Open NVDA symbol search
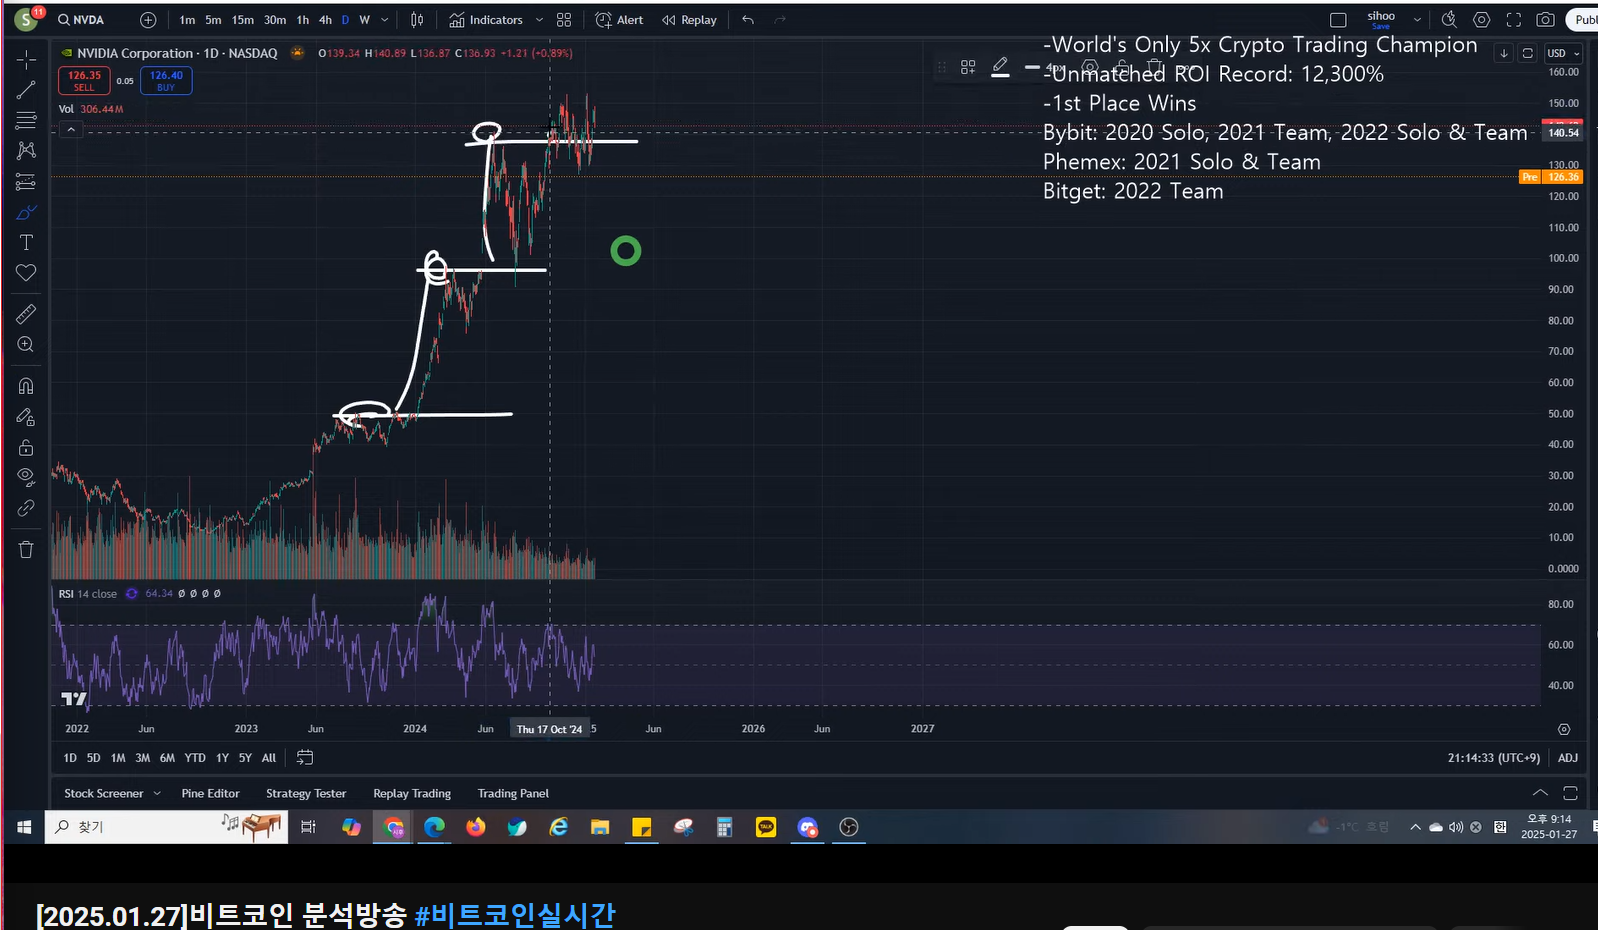Image resolution: width=1598 pixels, height=930 pixels. (x=81, y=20)
